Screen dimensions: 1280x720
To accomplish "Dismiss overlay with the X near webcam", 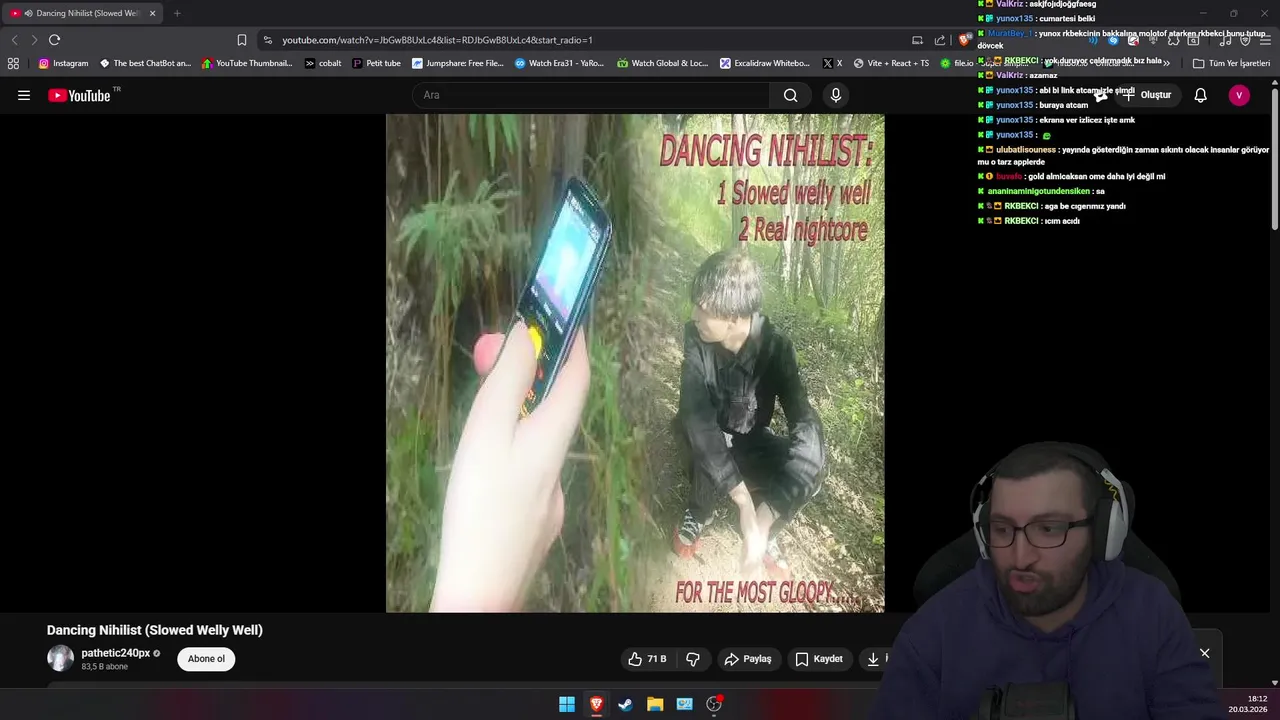I will (x=1205, y=653).
